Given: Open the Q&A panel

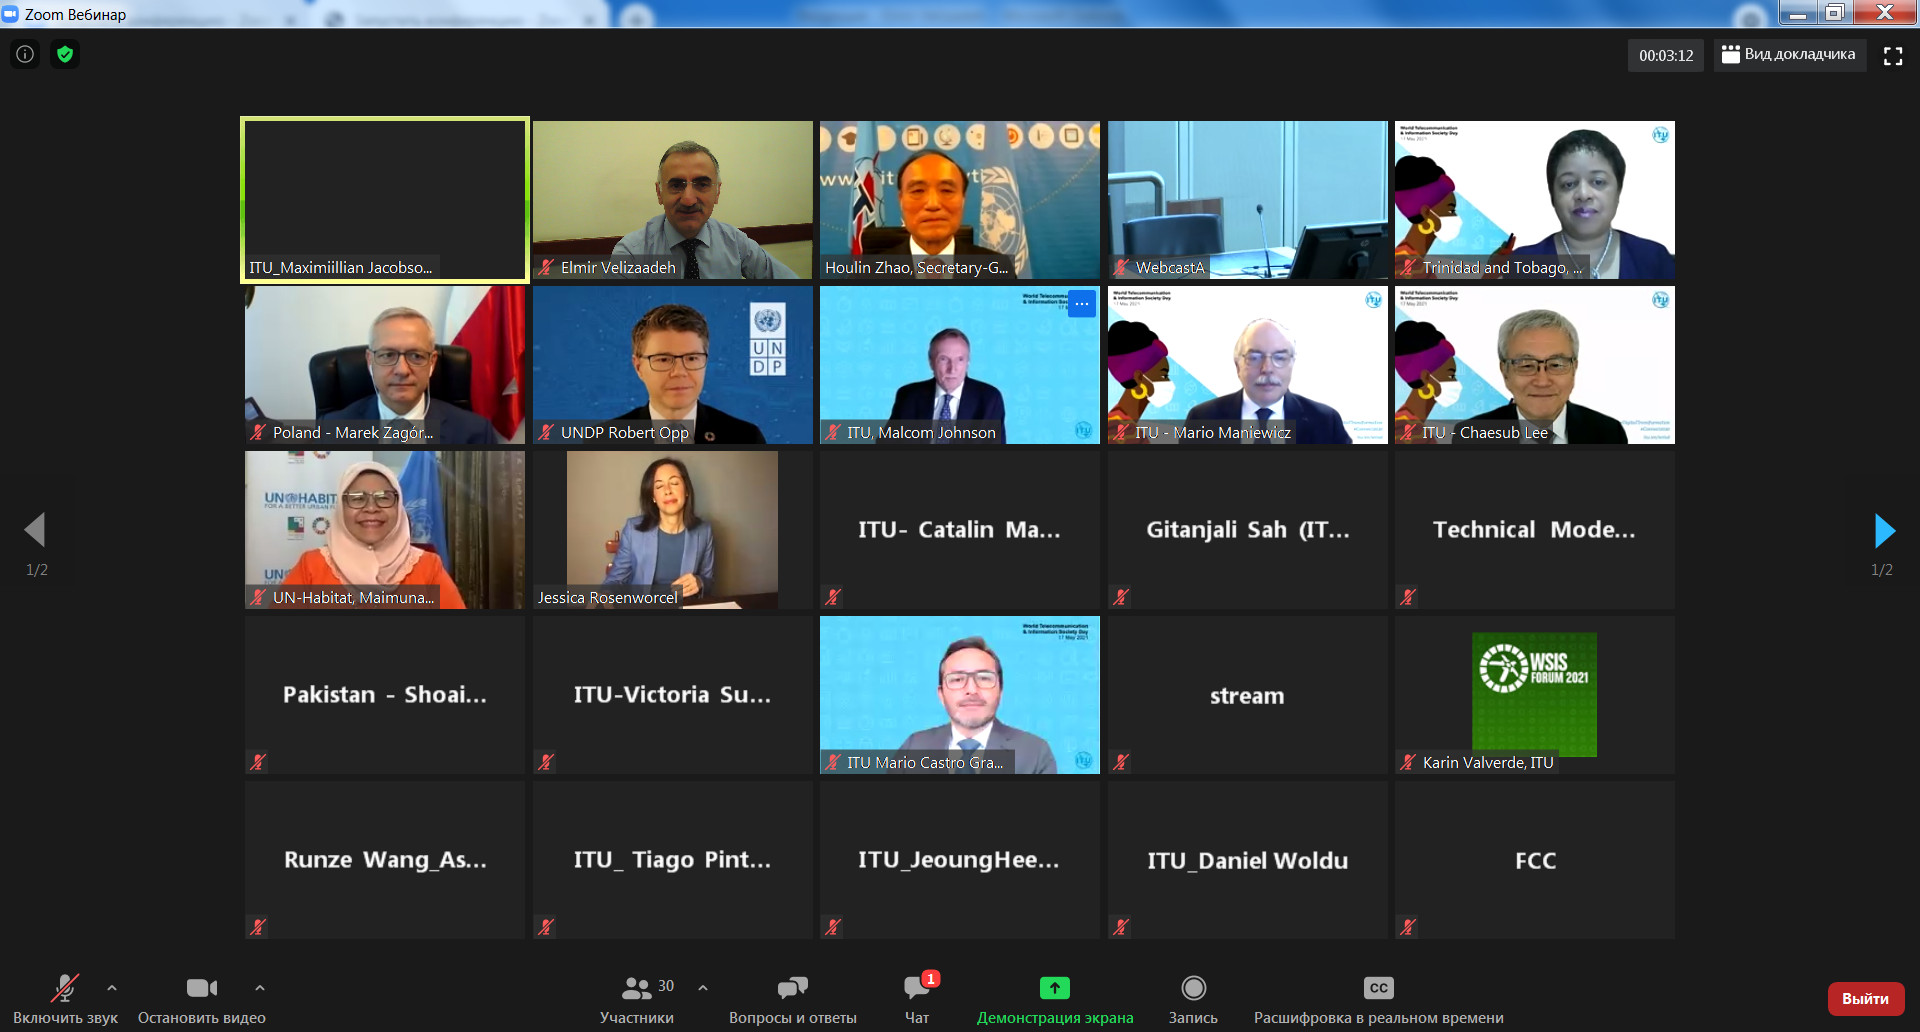Looking at the screenshot, I should 793,999.
